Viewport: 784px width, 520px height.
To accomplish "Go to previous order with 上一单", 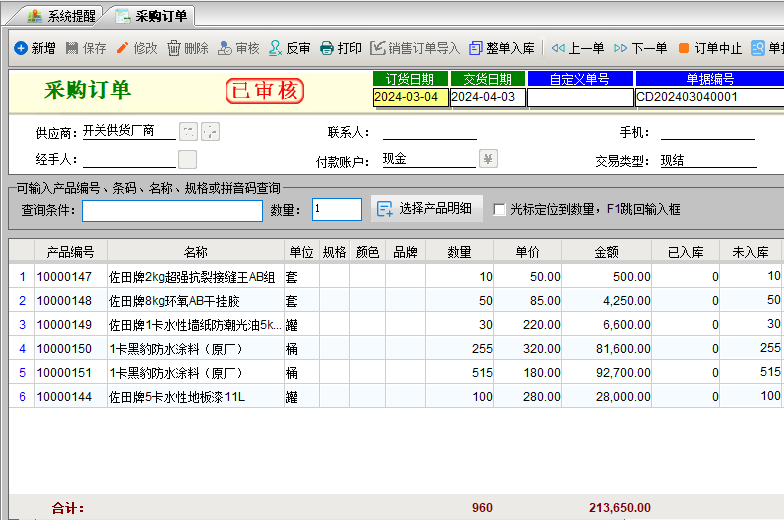I will pos(578,48).
